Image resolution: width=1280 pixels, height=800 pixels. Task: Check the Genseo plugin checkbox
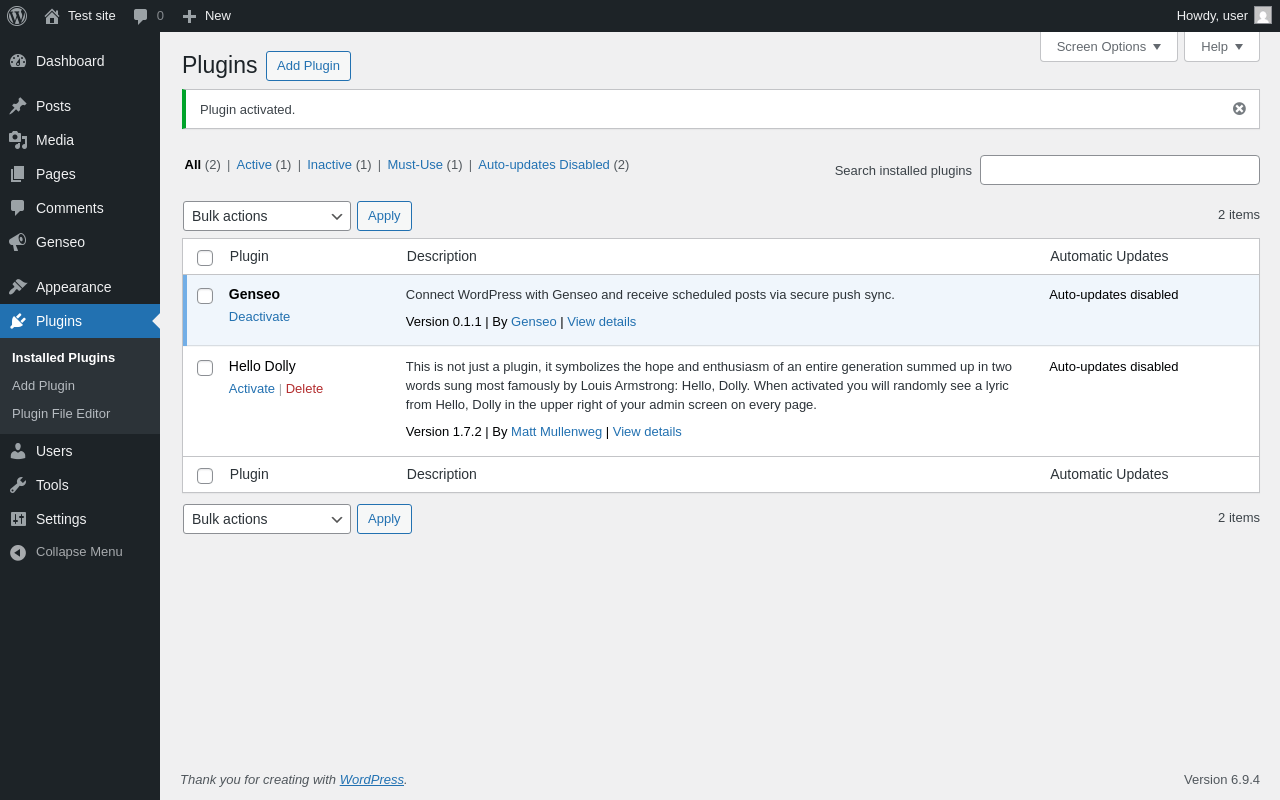tap(205, 296)
